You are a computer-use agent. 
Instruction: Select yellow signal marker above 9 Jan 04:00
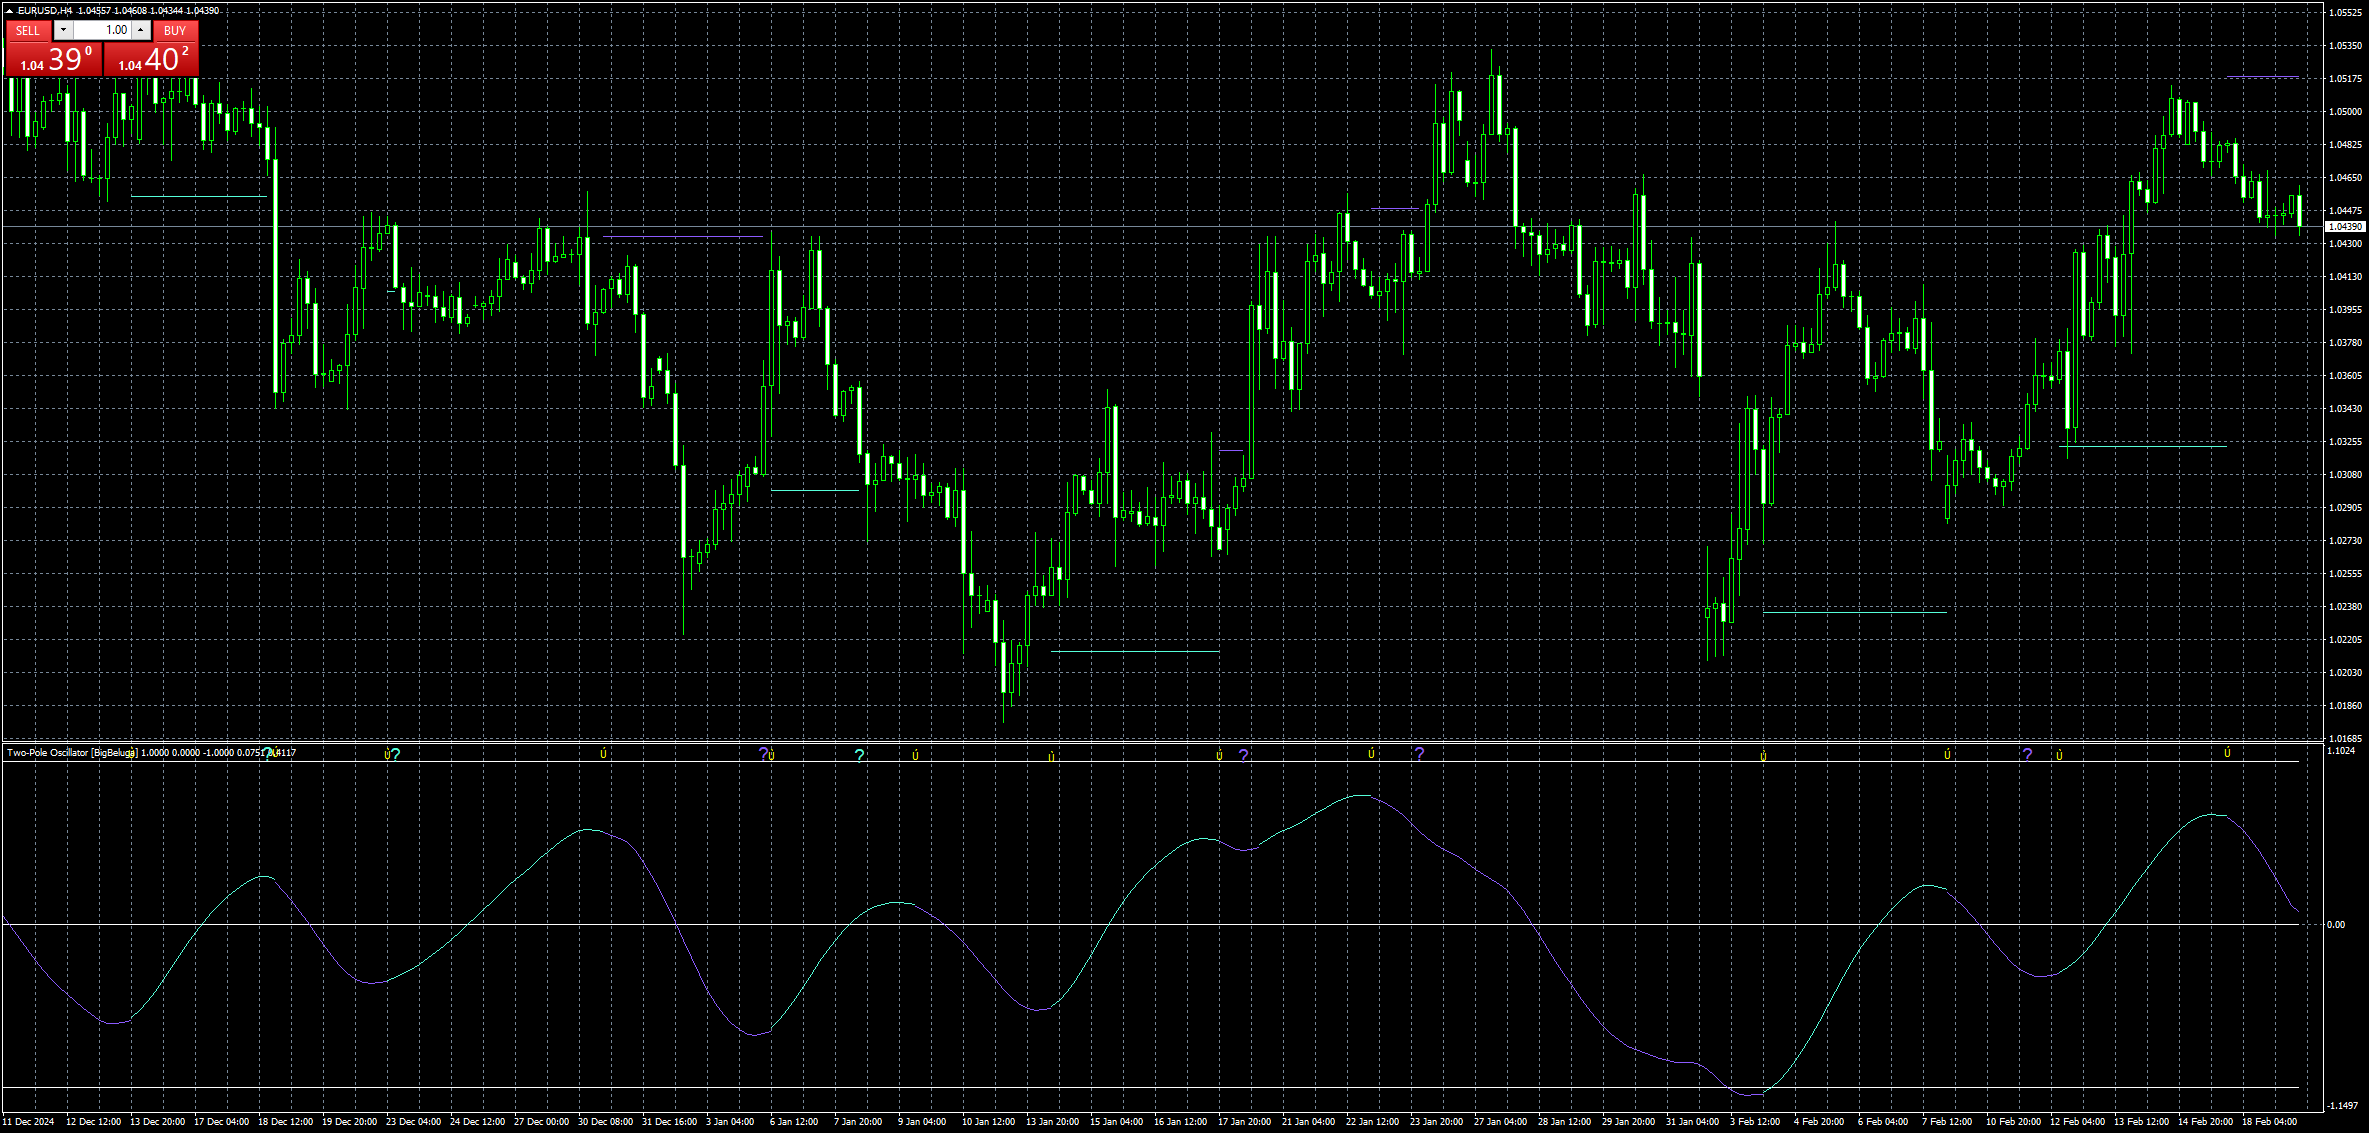(x=915, y=756)
